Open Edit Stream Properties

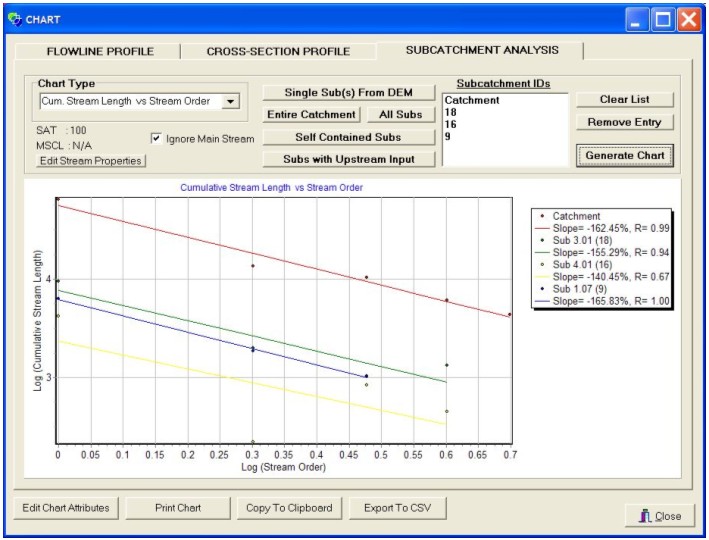(90, 161)
